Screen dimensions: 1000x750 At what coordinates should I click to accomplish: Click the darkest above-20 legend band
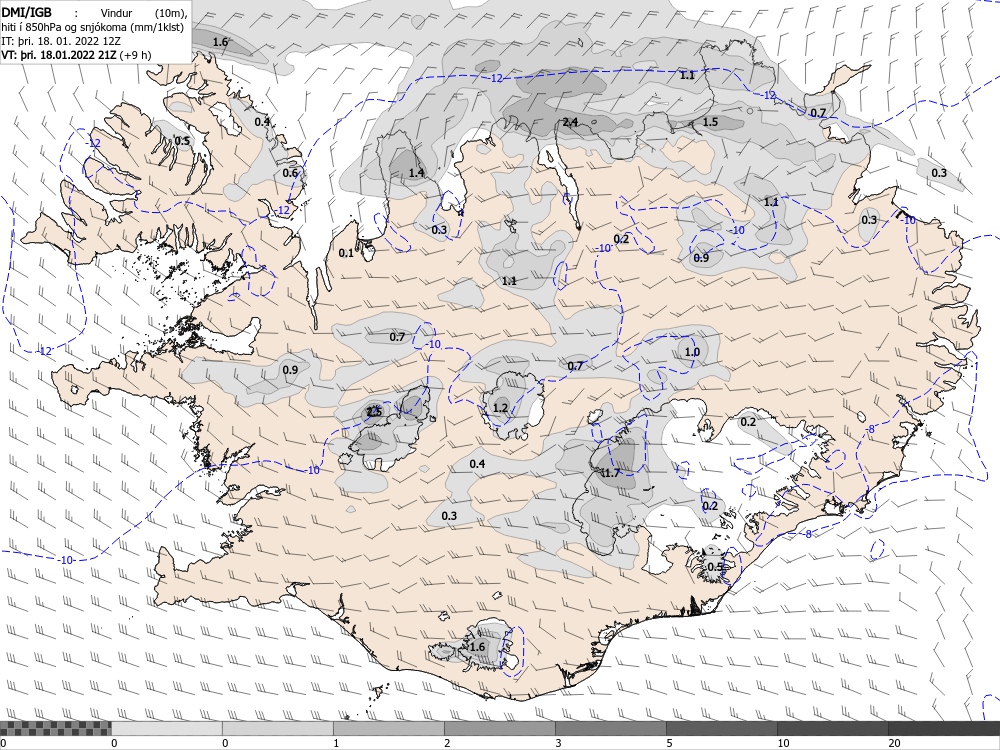(x=944, y=728)
